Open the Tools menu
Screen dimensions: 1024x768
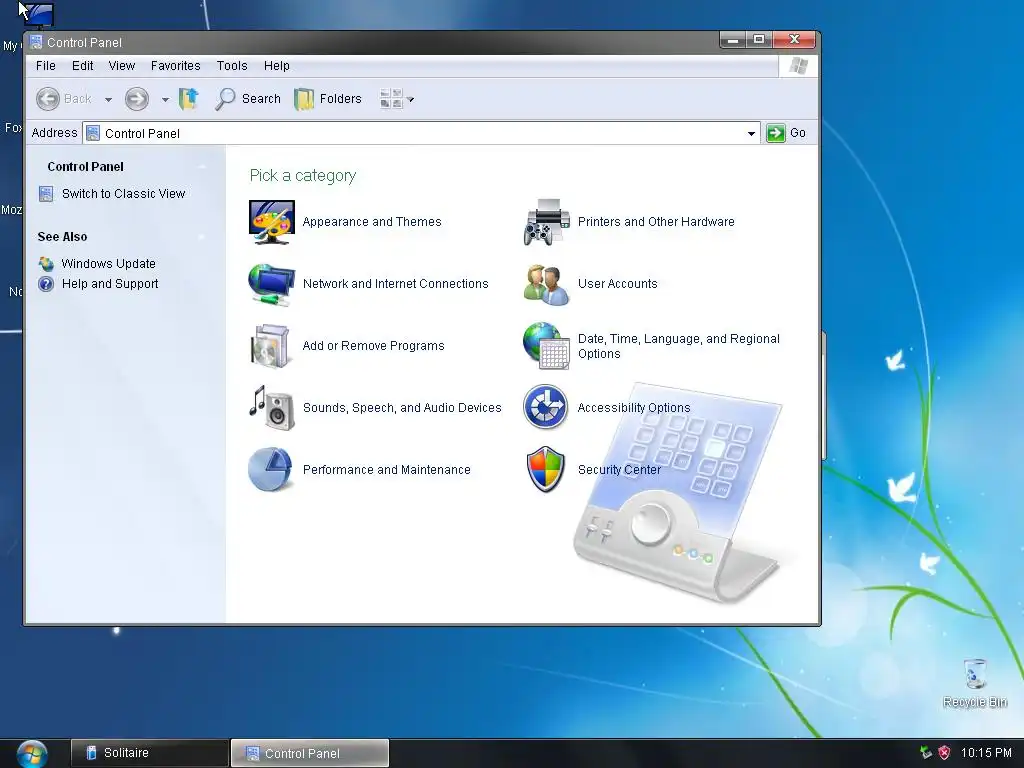click(232, 66)
